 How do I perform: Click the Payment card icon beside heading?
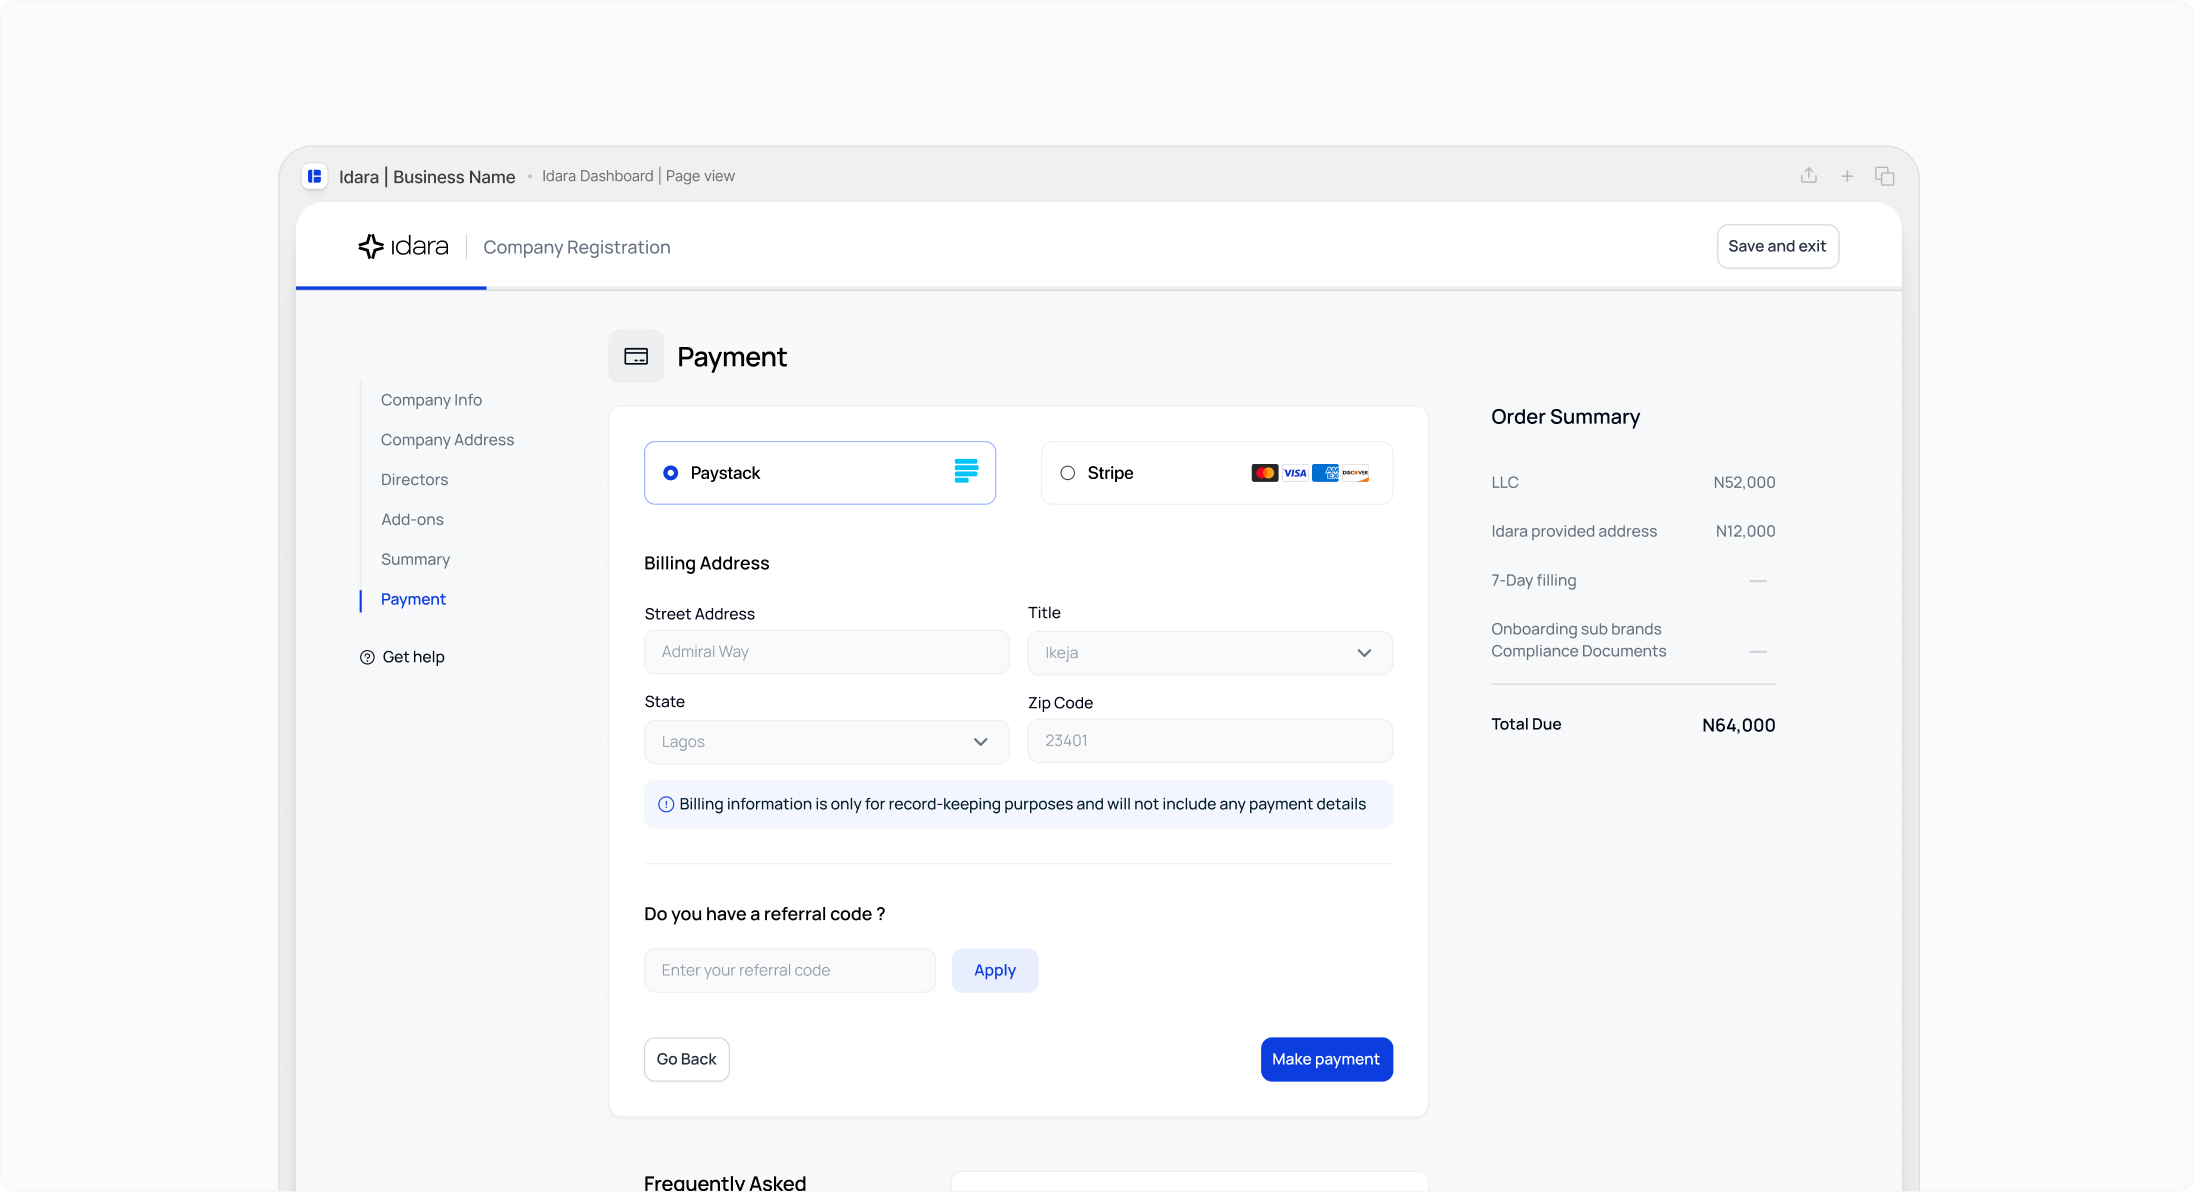click(636, 357)
